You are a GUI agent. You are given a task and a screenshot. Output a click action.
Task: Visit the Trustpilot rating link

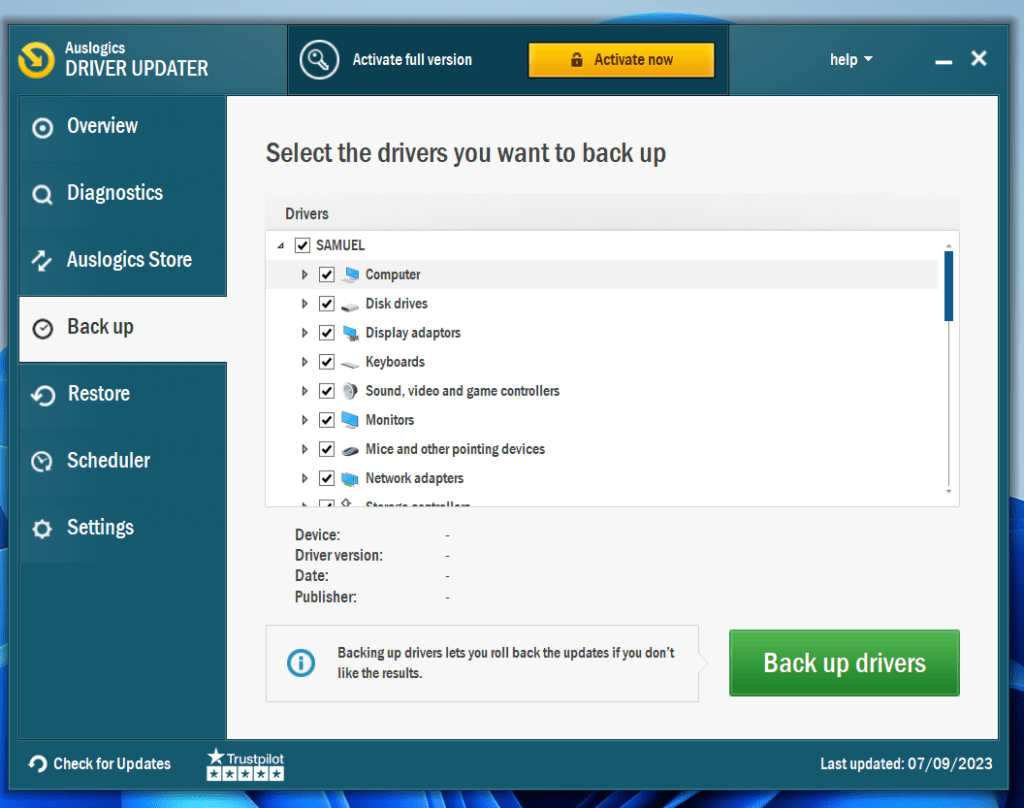[x=245, y=764]
